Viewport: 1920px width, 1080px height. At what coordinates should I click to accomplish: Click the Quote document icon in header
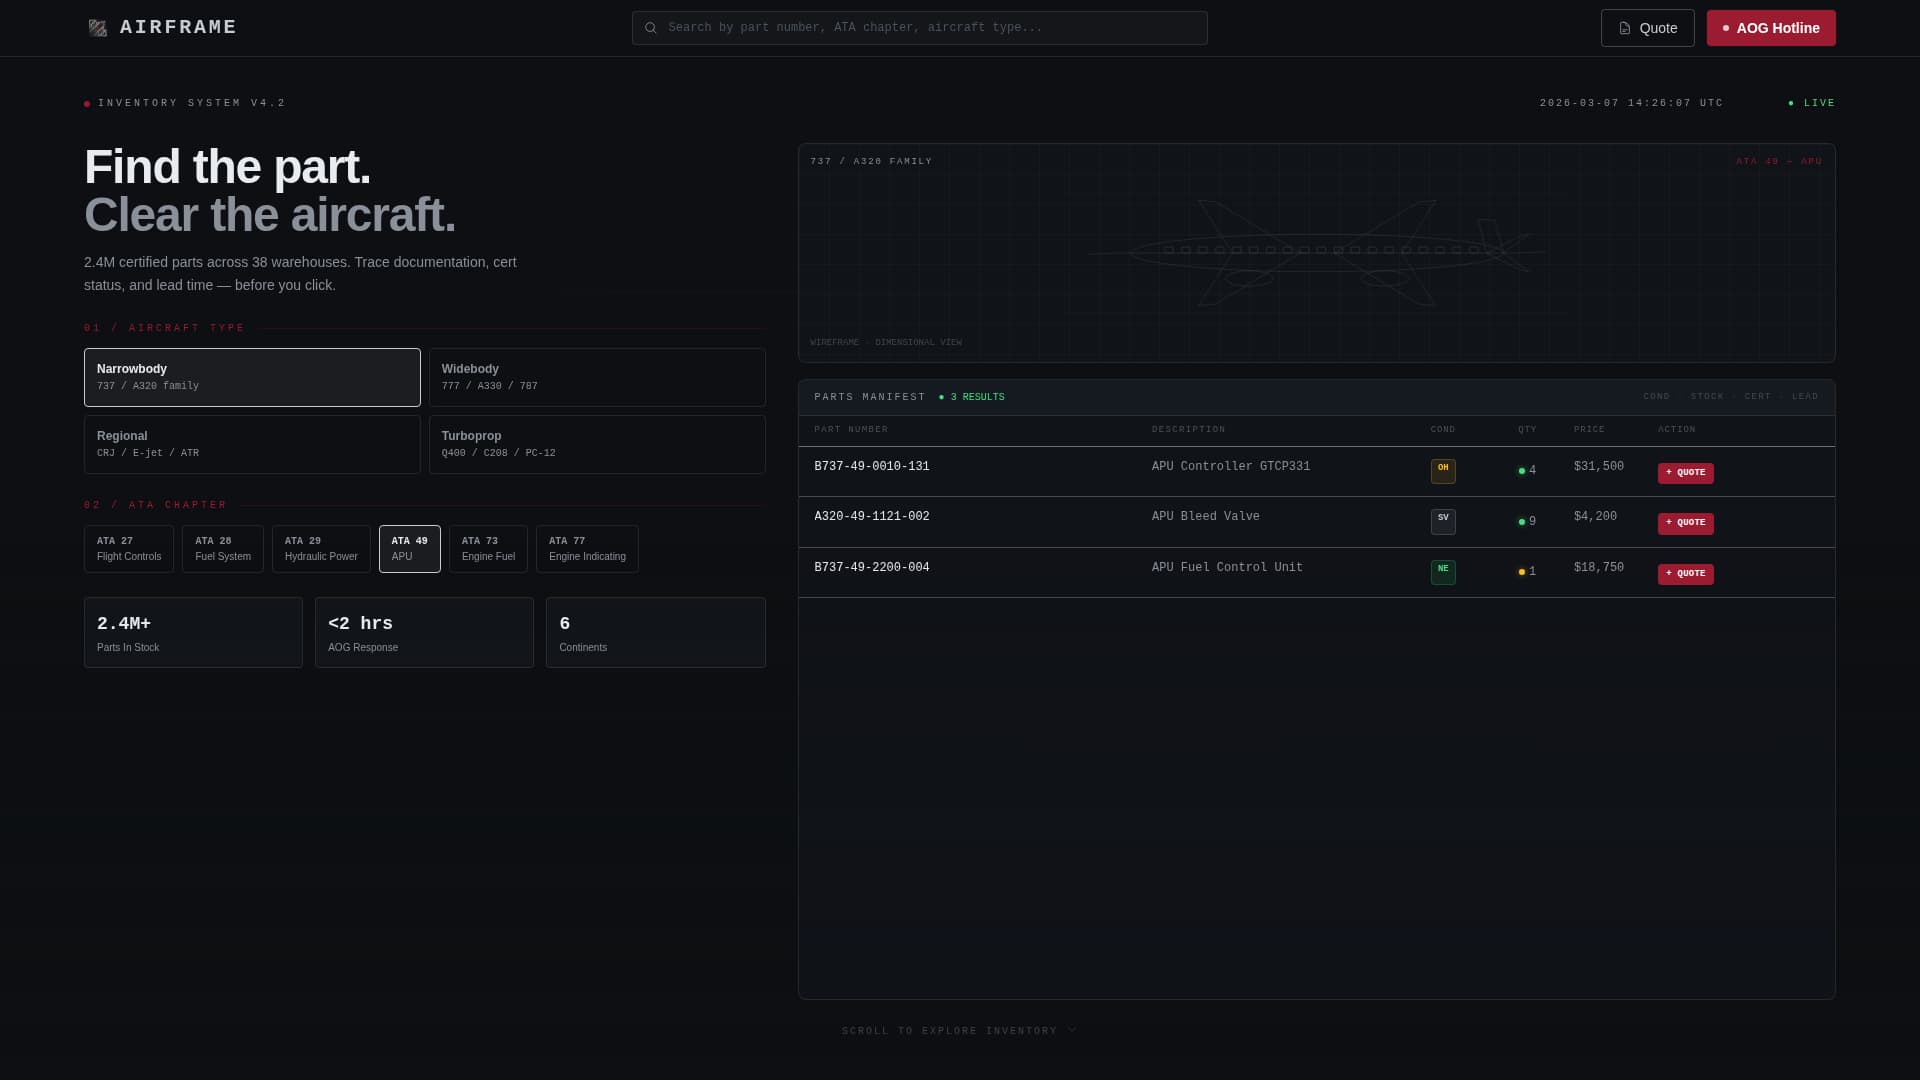pyautogui.click(x=1624, y=28)
